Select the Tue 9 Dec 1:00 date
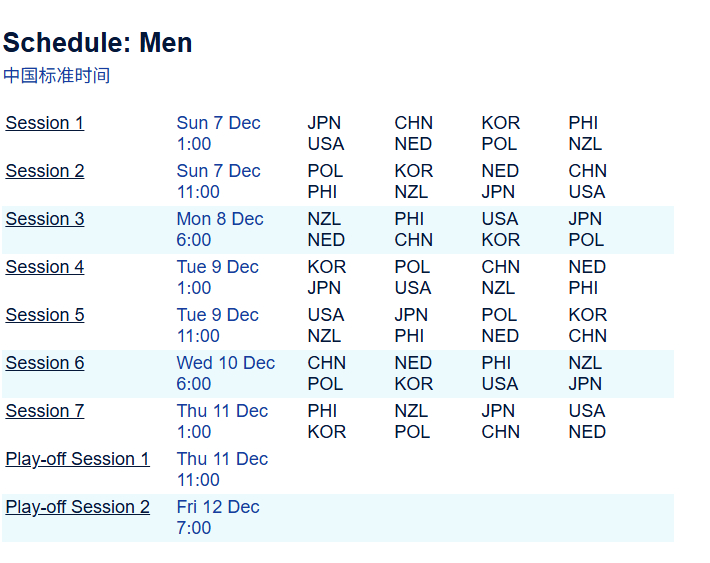Screen dimensions: 710x563 [217, 277]
